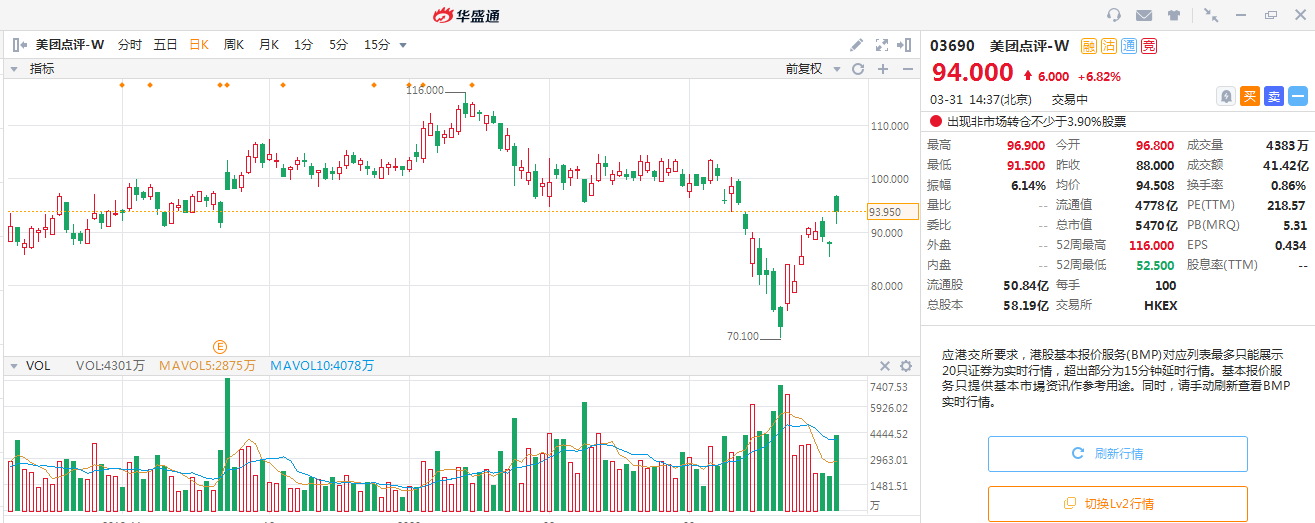Refresh the K-line chart
Screen dimensions: 1315x523
click(x=857, y=69)
